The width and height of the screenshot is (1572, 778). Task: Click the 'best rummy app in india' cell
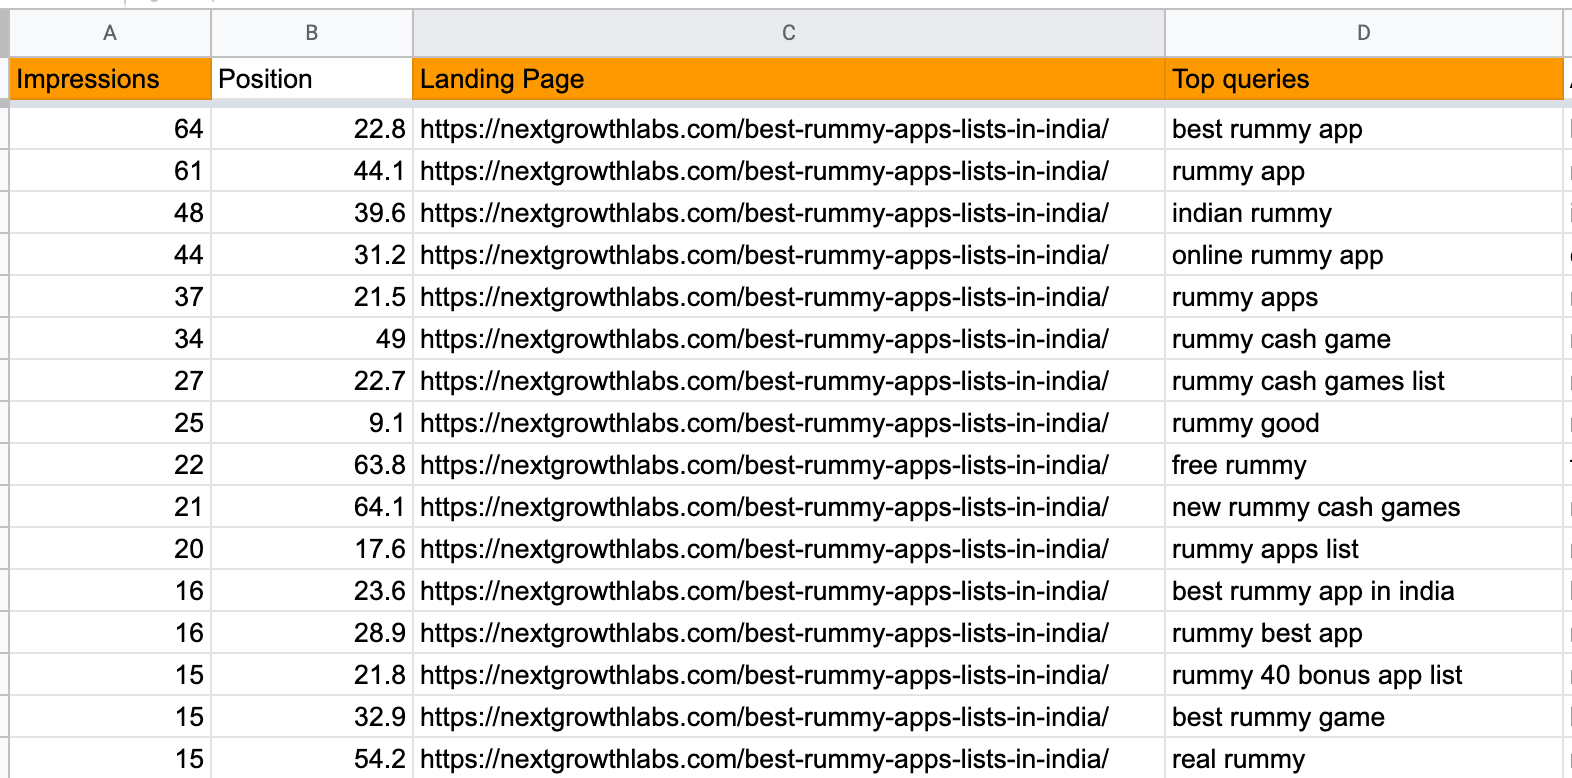point(1364,591)
